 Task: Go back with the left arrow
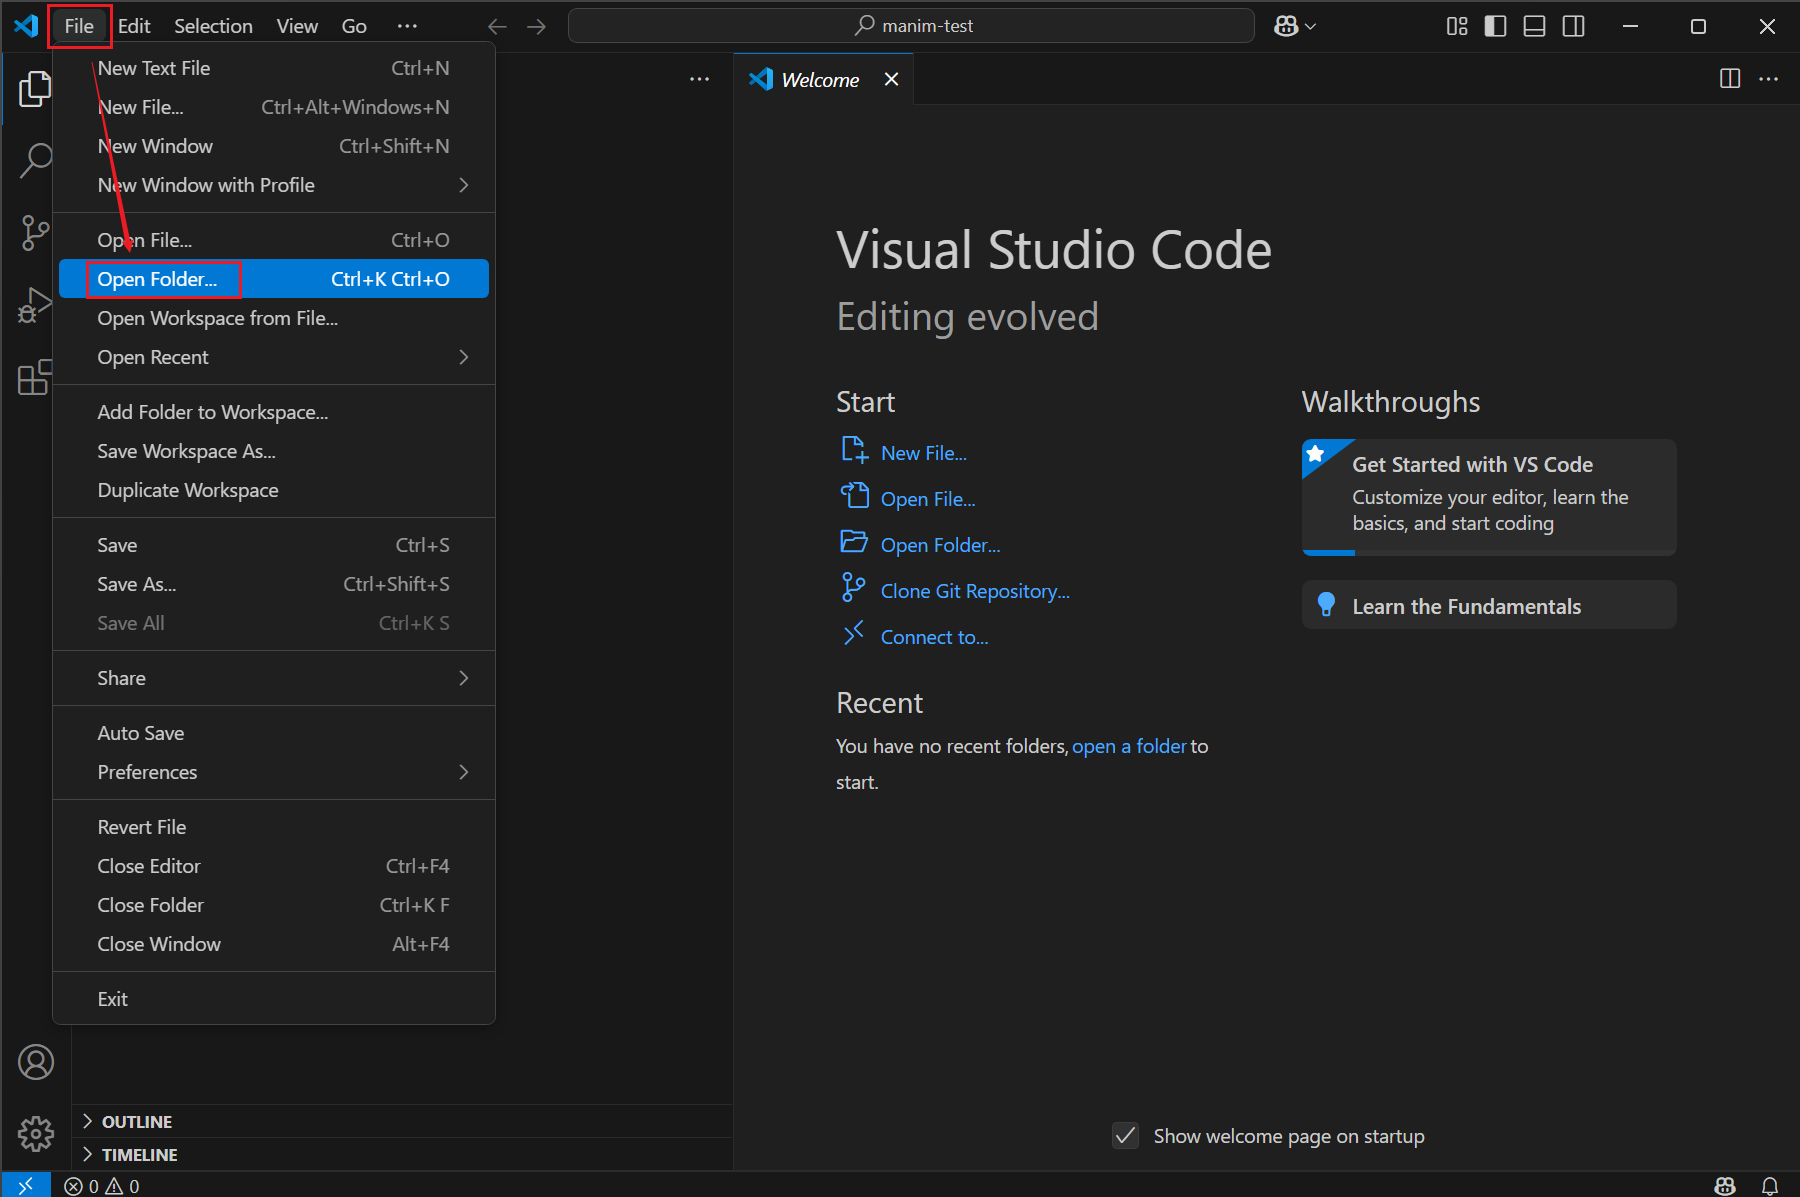coord(497,26)
